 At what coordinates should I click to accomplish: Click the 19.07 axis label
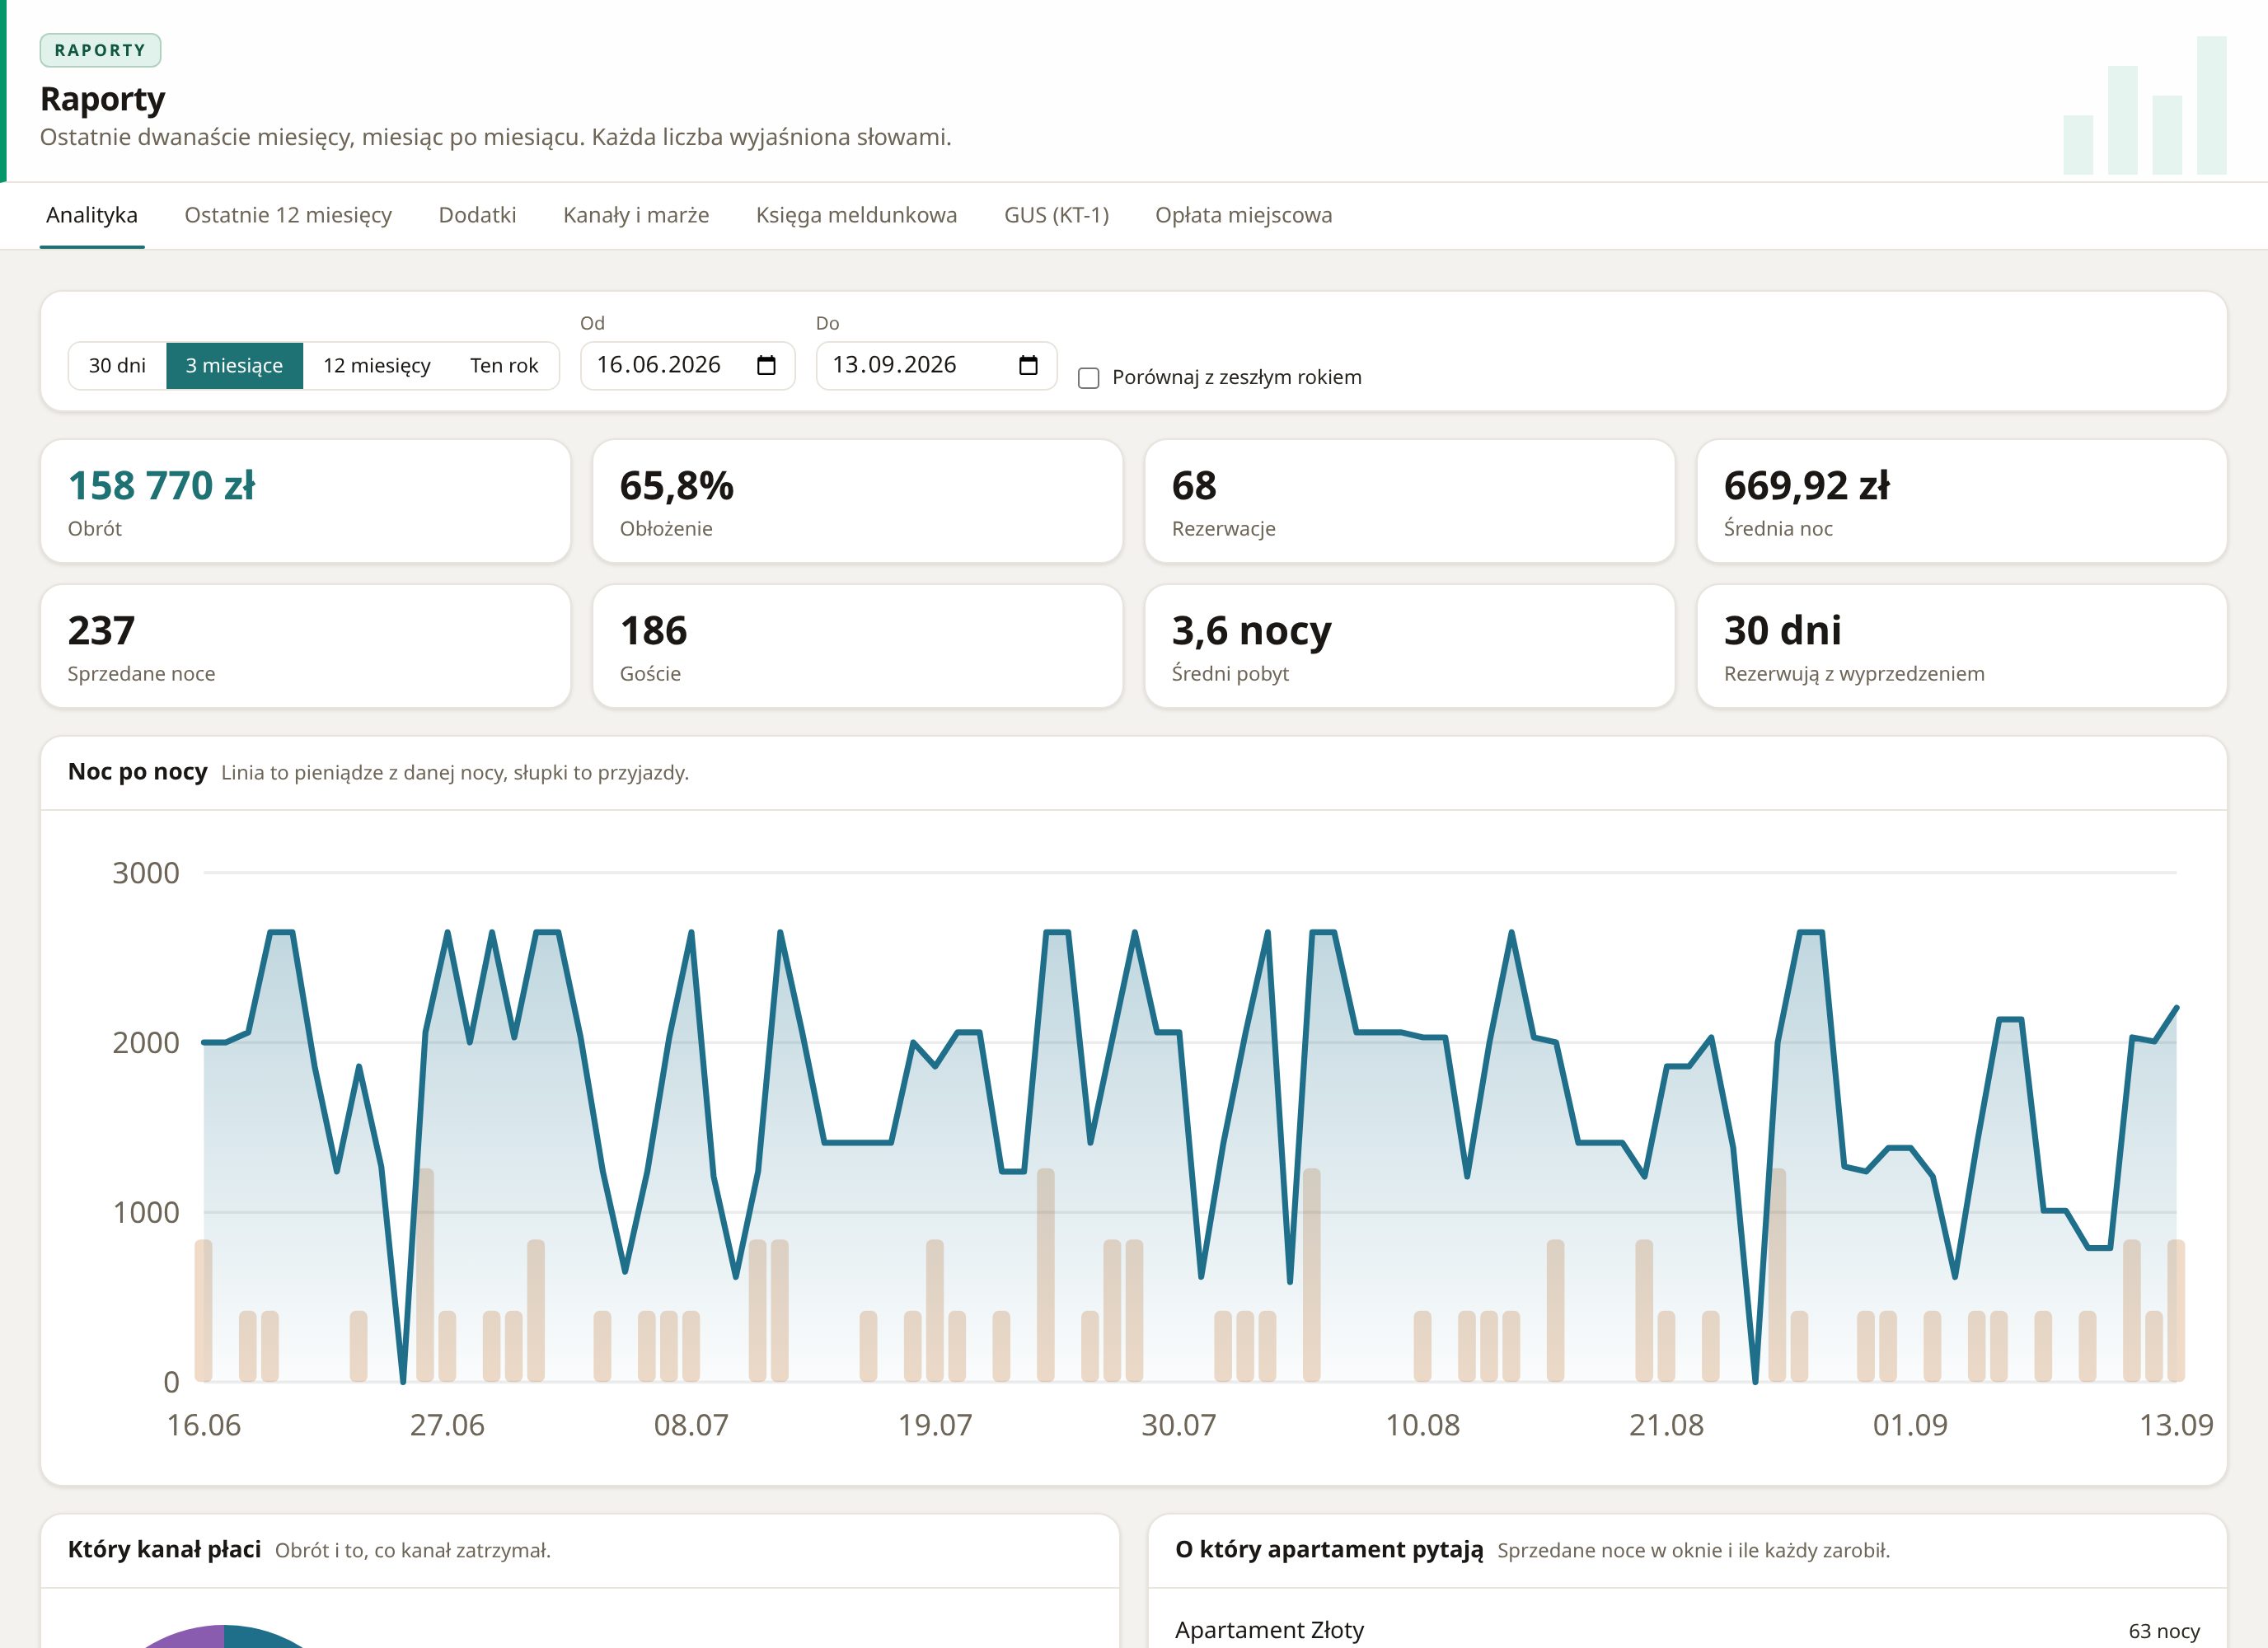point(935,1425)
